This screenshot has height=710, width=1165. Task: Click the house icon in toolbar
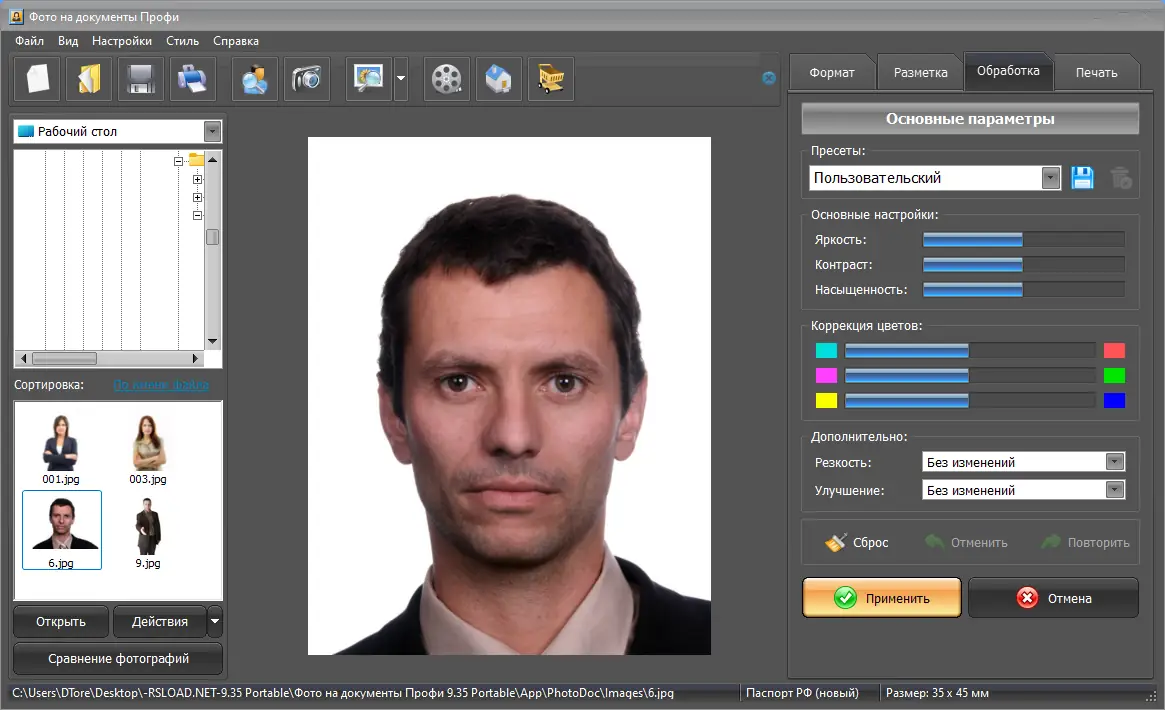pyautogui.click(x=499, y=79)
